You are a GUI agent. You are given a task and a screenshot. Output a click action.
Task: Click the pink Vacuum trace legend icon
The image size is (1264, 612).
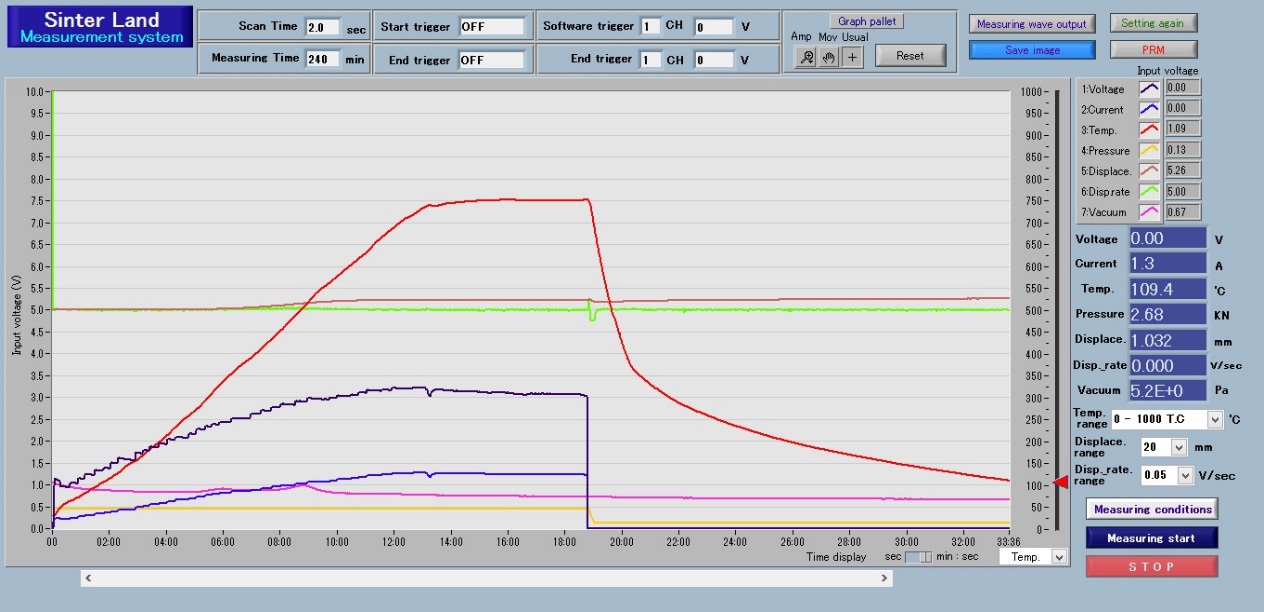(1150, 212)
